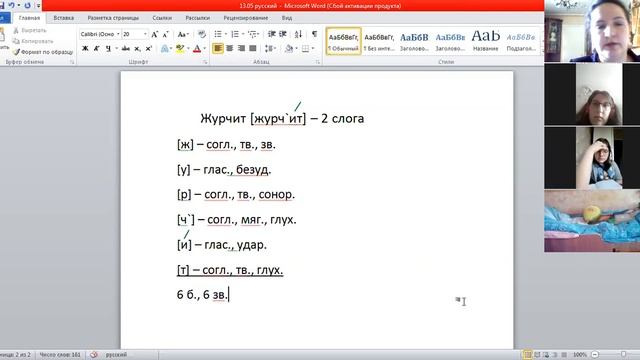Toggle bold (Ж) formatting

tap(85, 49)
